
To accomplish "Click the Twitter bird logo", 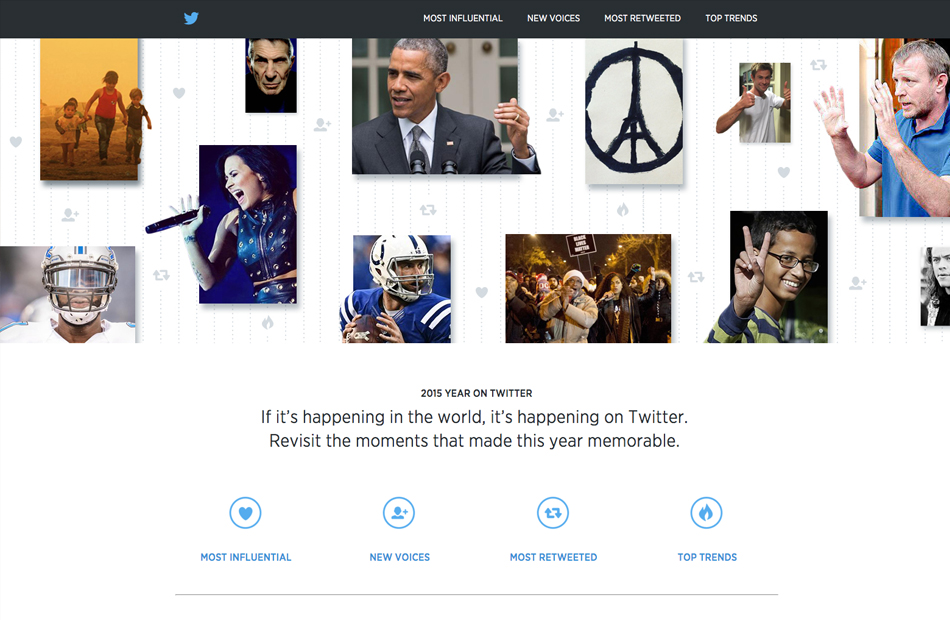I will (191, 18).
